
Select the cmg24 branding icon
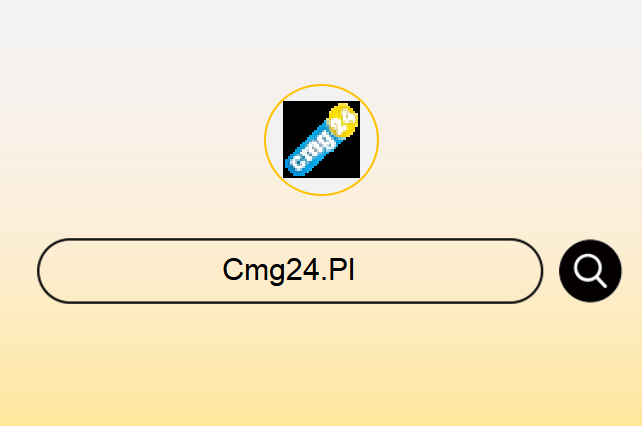321,139
